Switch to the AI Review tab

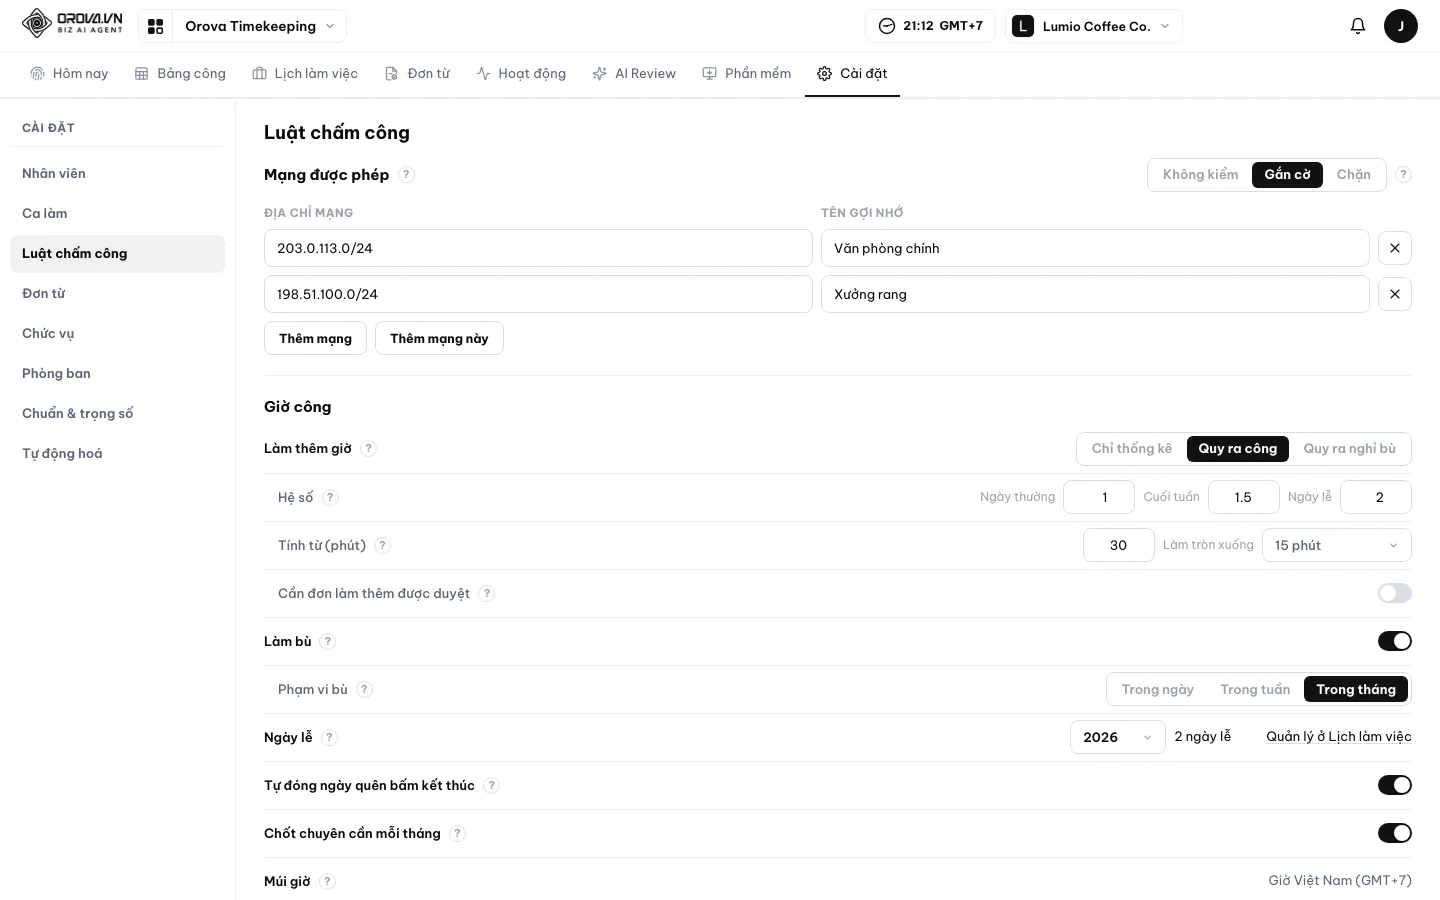(634, 73)
